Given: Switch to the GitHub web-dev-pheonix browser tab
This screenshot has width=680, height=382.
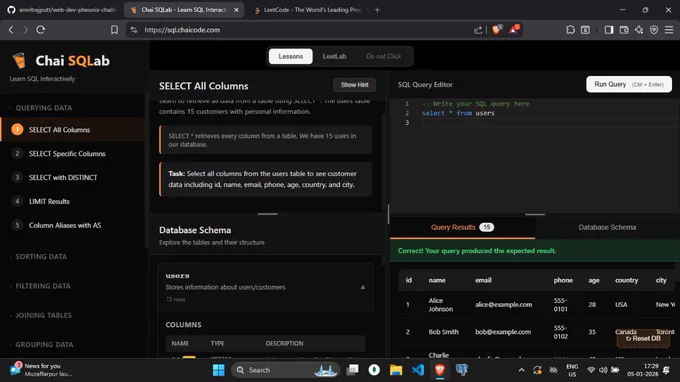Looking at the screenshot, I should coord(62,10).
